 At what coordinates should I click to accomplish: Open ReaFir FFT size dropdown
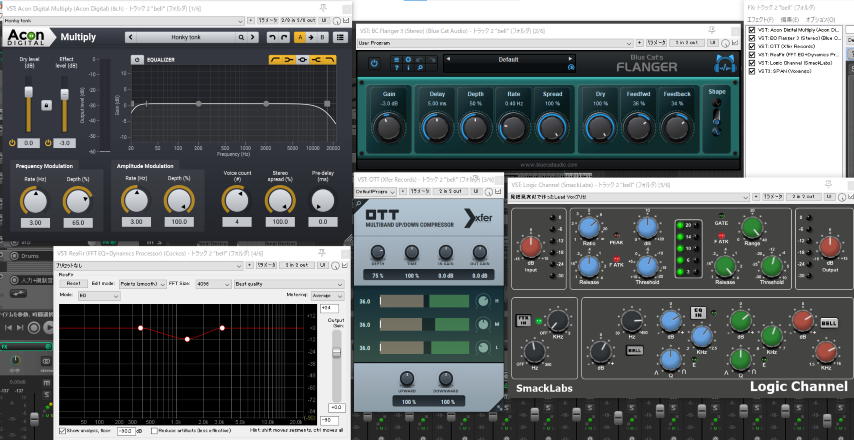coord(213,284)
